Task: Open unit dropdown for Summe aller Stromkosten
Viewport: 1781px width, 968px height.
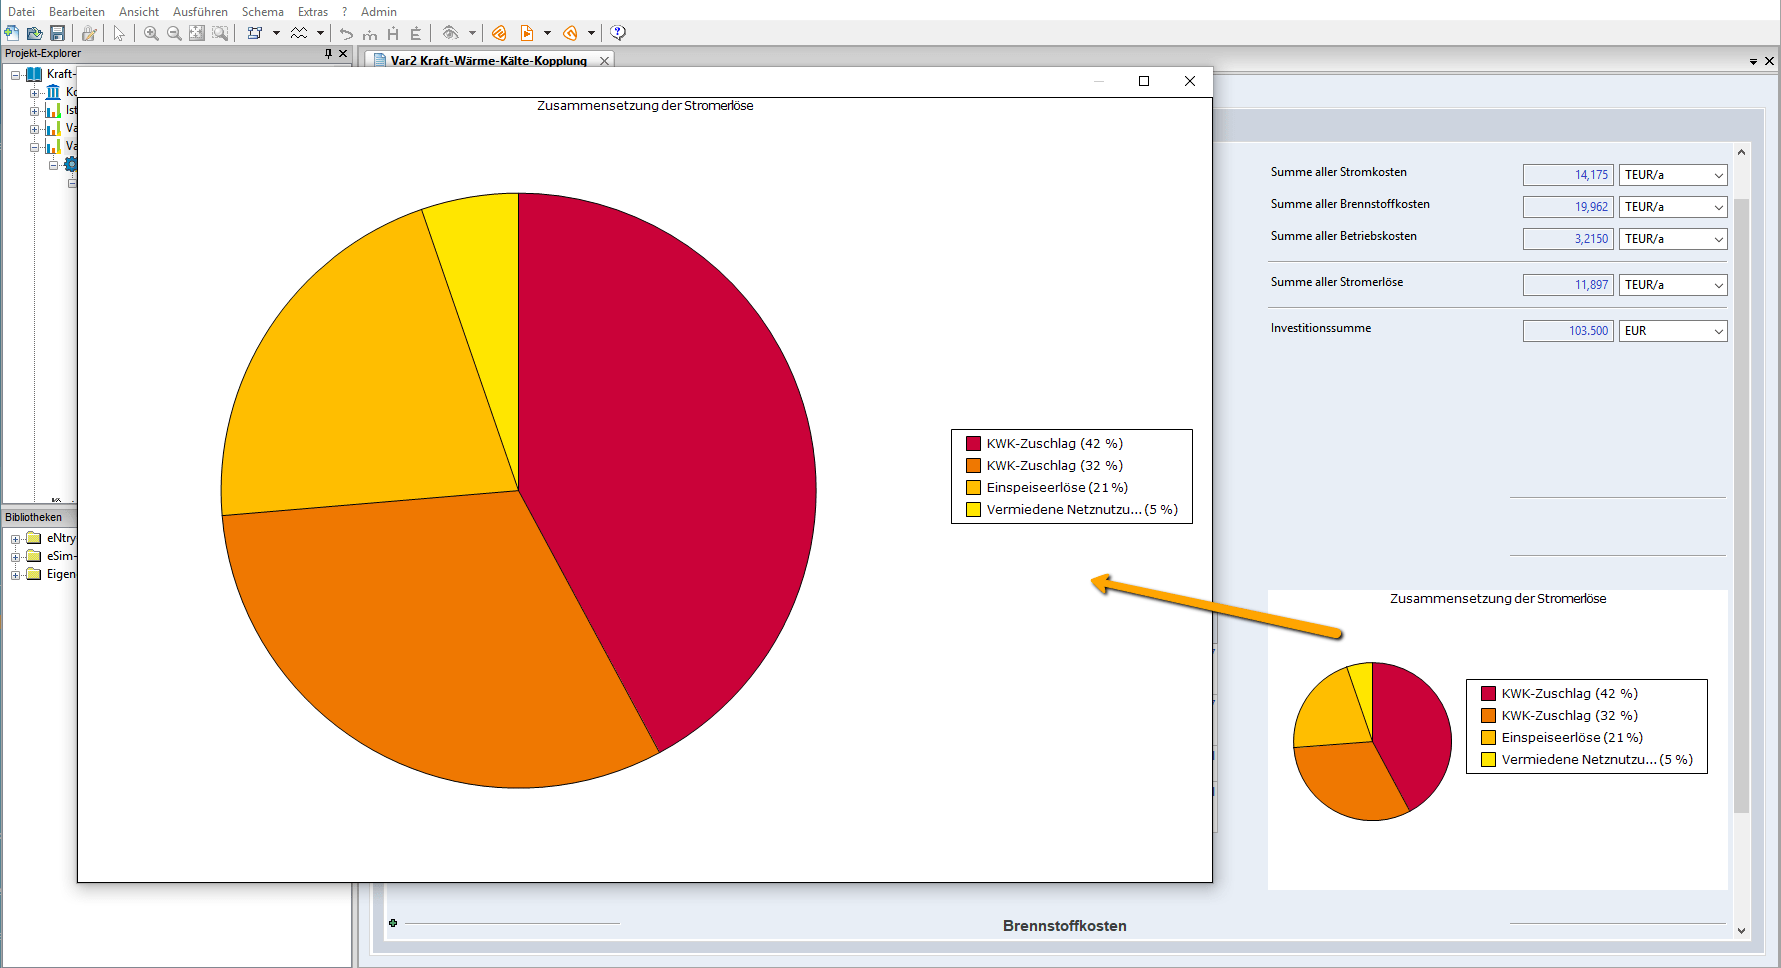Action: pyautogui.click(x=1718, y=175)
